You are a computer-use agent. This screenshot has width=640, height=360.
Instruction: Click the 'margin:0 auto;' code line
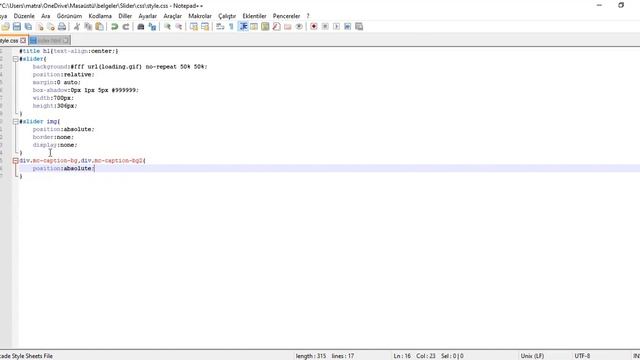57,82
